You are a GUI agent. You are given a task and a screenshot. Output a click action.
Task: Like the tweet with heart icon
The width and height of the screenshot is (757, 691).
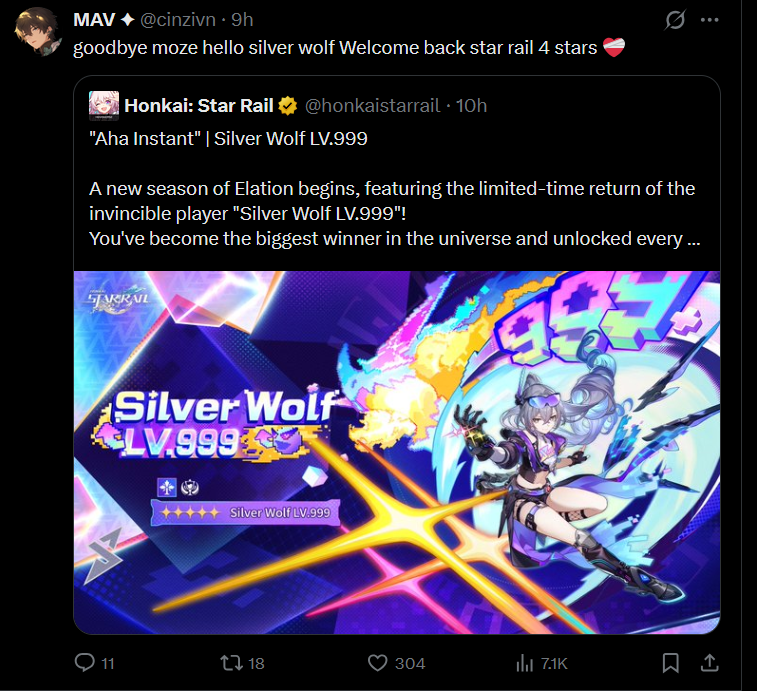[x=378, y=663]
